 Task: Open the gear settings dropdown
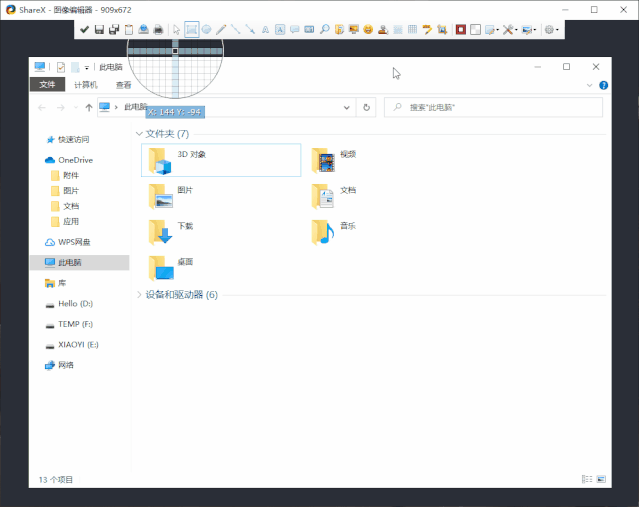coord(551,29)
